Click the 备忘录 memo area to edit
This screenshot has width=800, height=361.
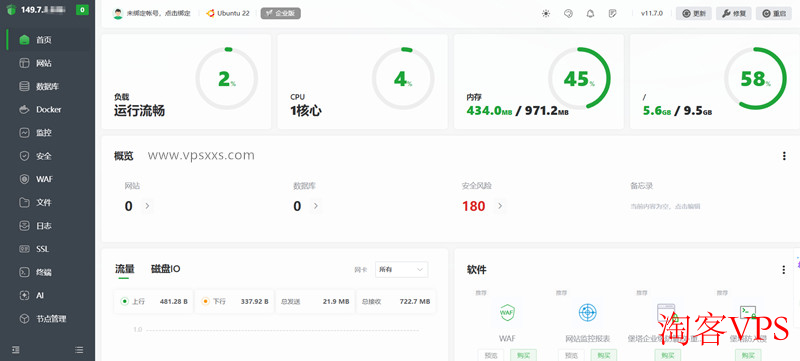point(665,207)
